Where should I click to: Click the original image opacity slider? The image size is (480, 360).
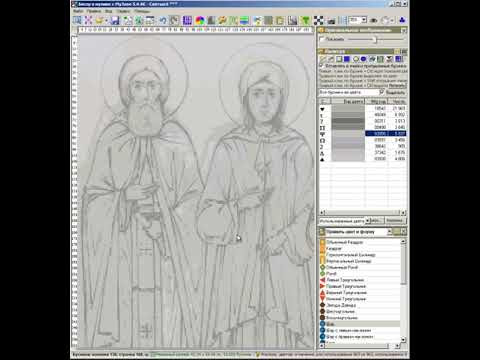[375, 40]
